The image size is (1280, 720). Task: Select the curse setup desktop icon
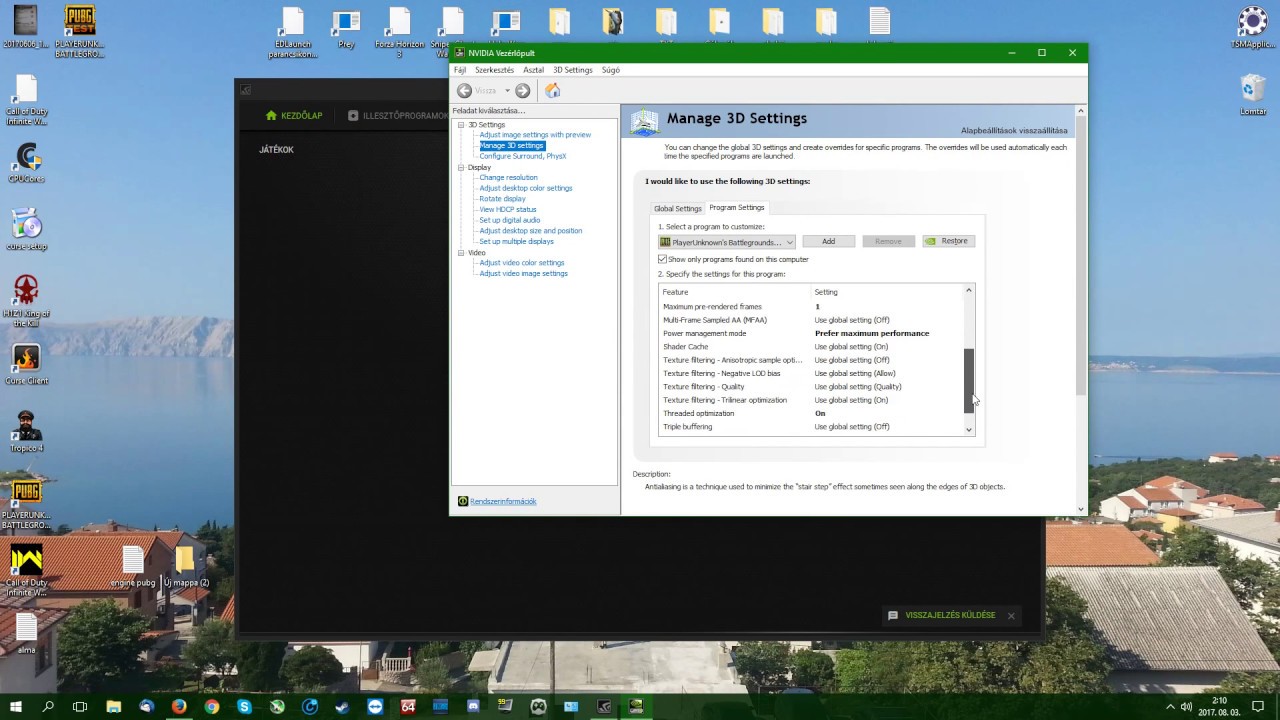[x=27, y=230]
